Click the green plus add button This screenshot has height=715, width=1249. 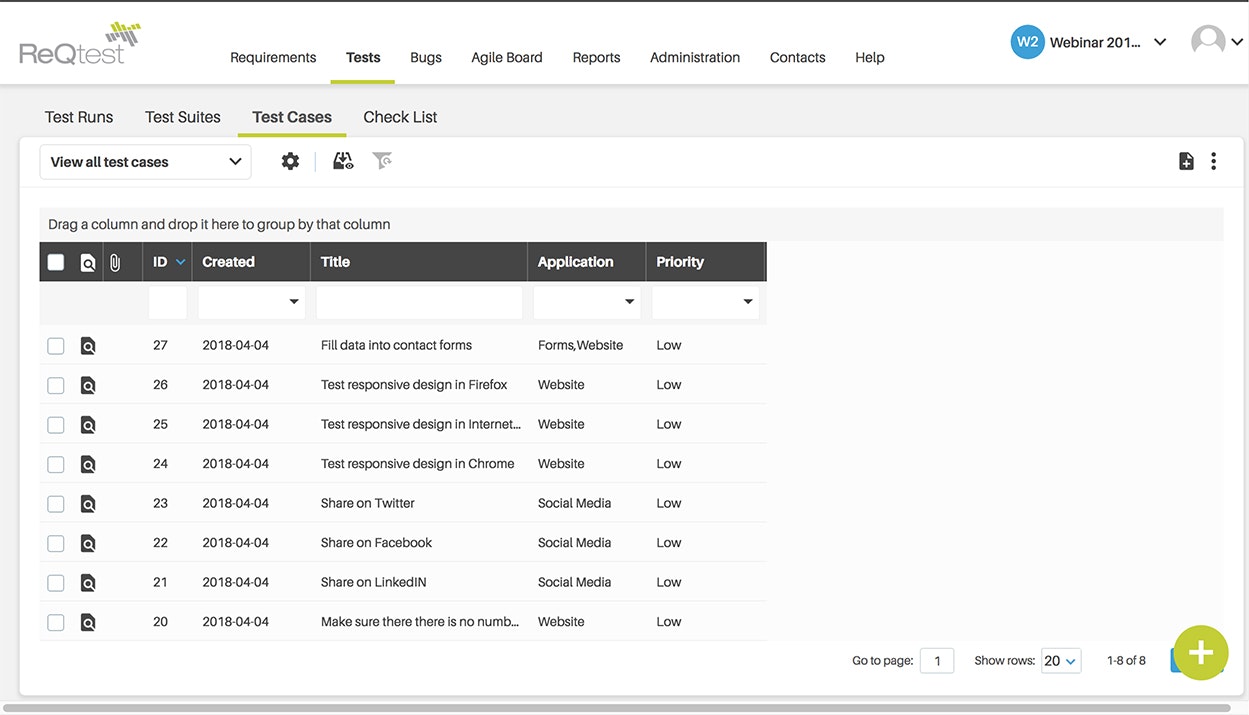(x=1201, y=653)
